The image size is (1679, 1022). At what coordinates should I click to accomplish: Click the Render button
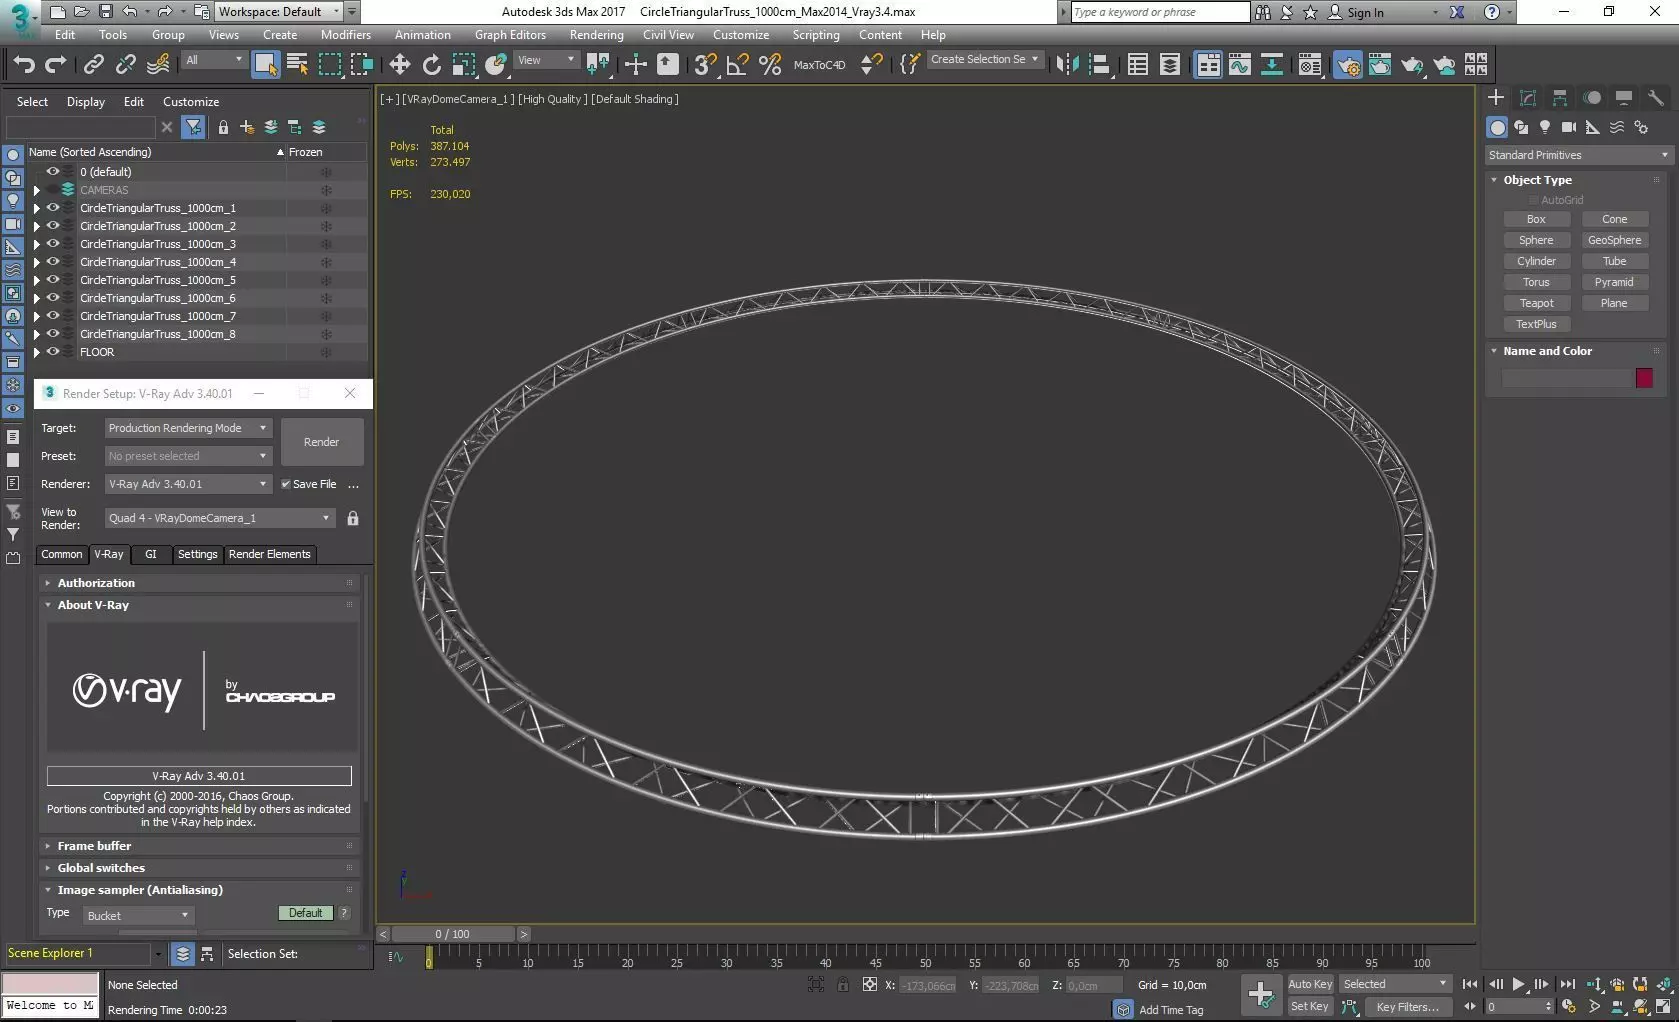(321, 442)
